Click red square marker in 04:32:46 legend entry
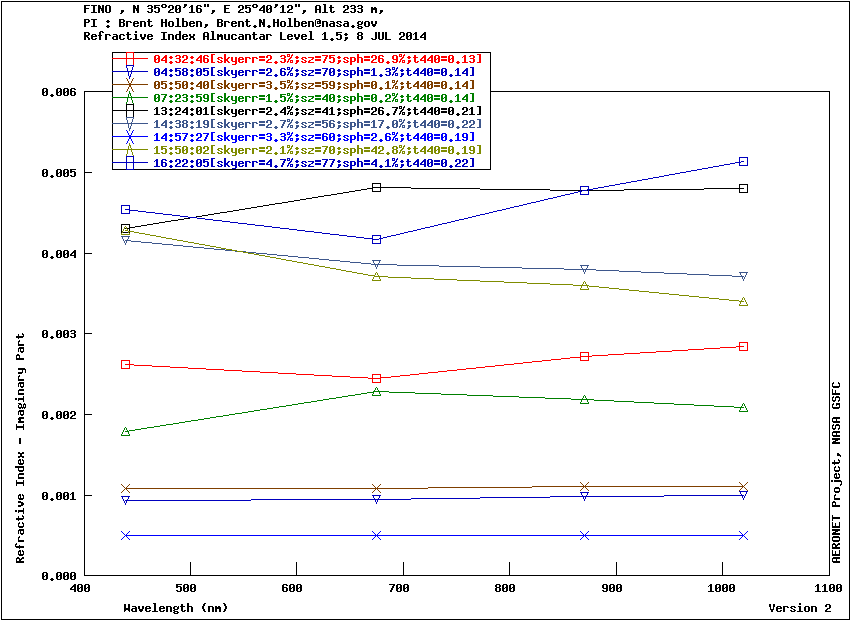 tap(129, 59)
